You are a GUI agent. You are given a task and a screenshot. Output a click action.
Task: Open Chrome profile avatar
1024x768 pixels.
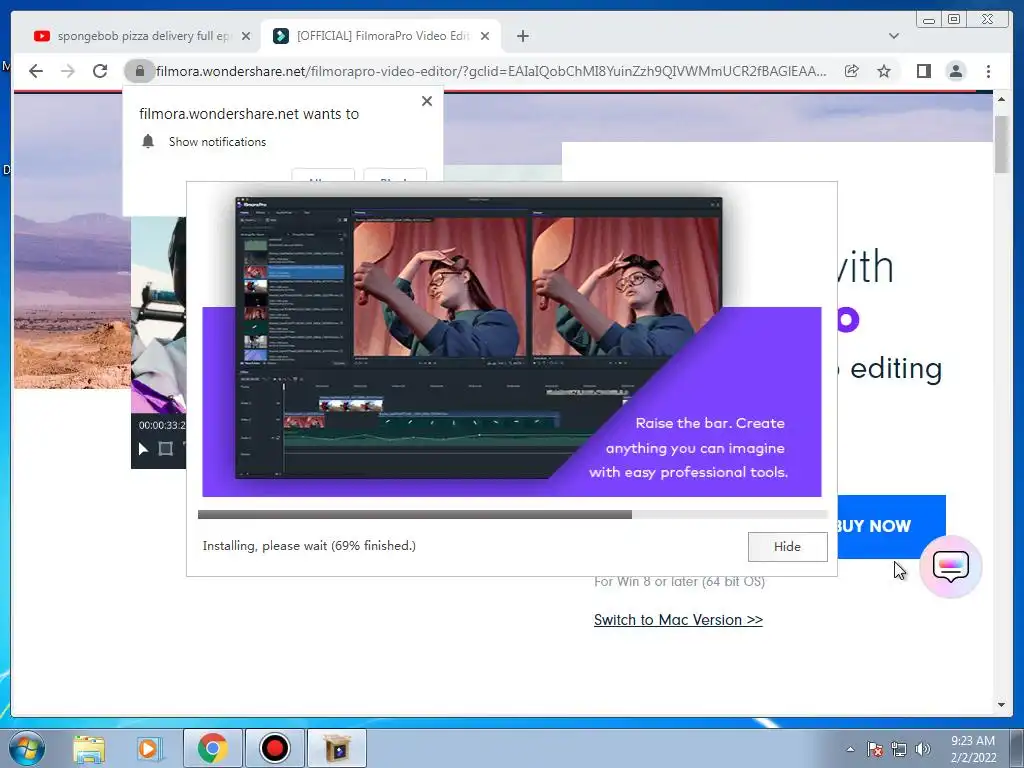coord(955,71)
